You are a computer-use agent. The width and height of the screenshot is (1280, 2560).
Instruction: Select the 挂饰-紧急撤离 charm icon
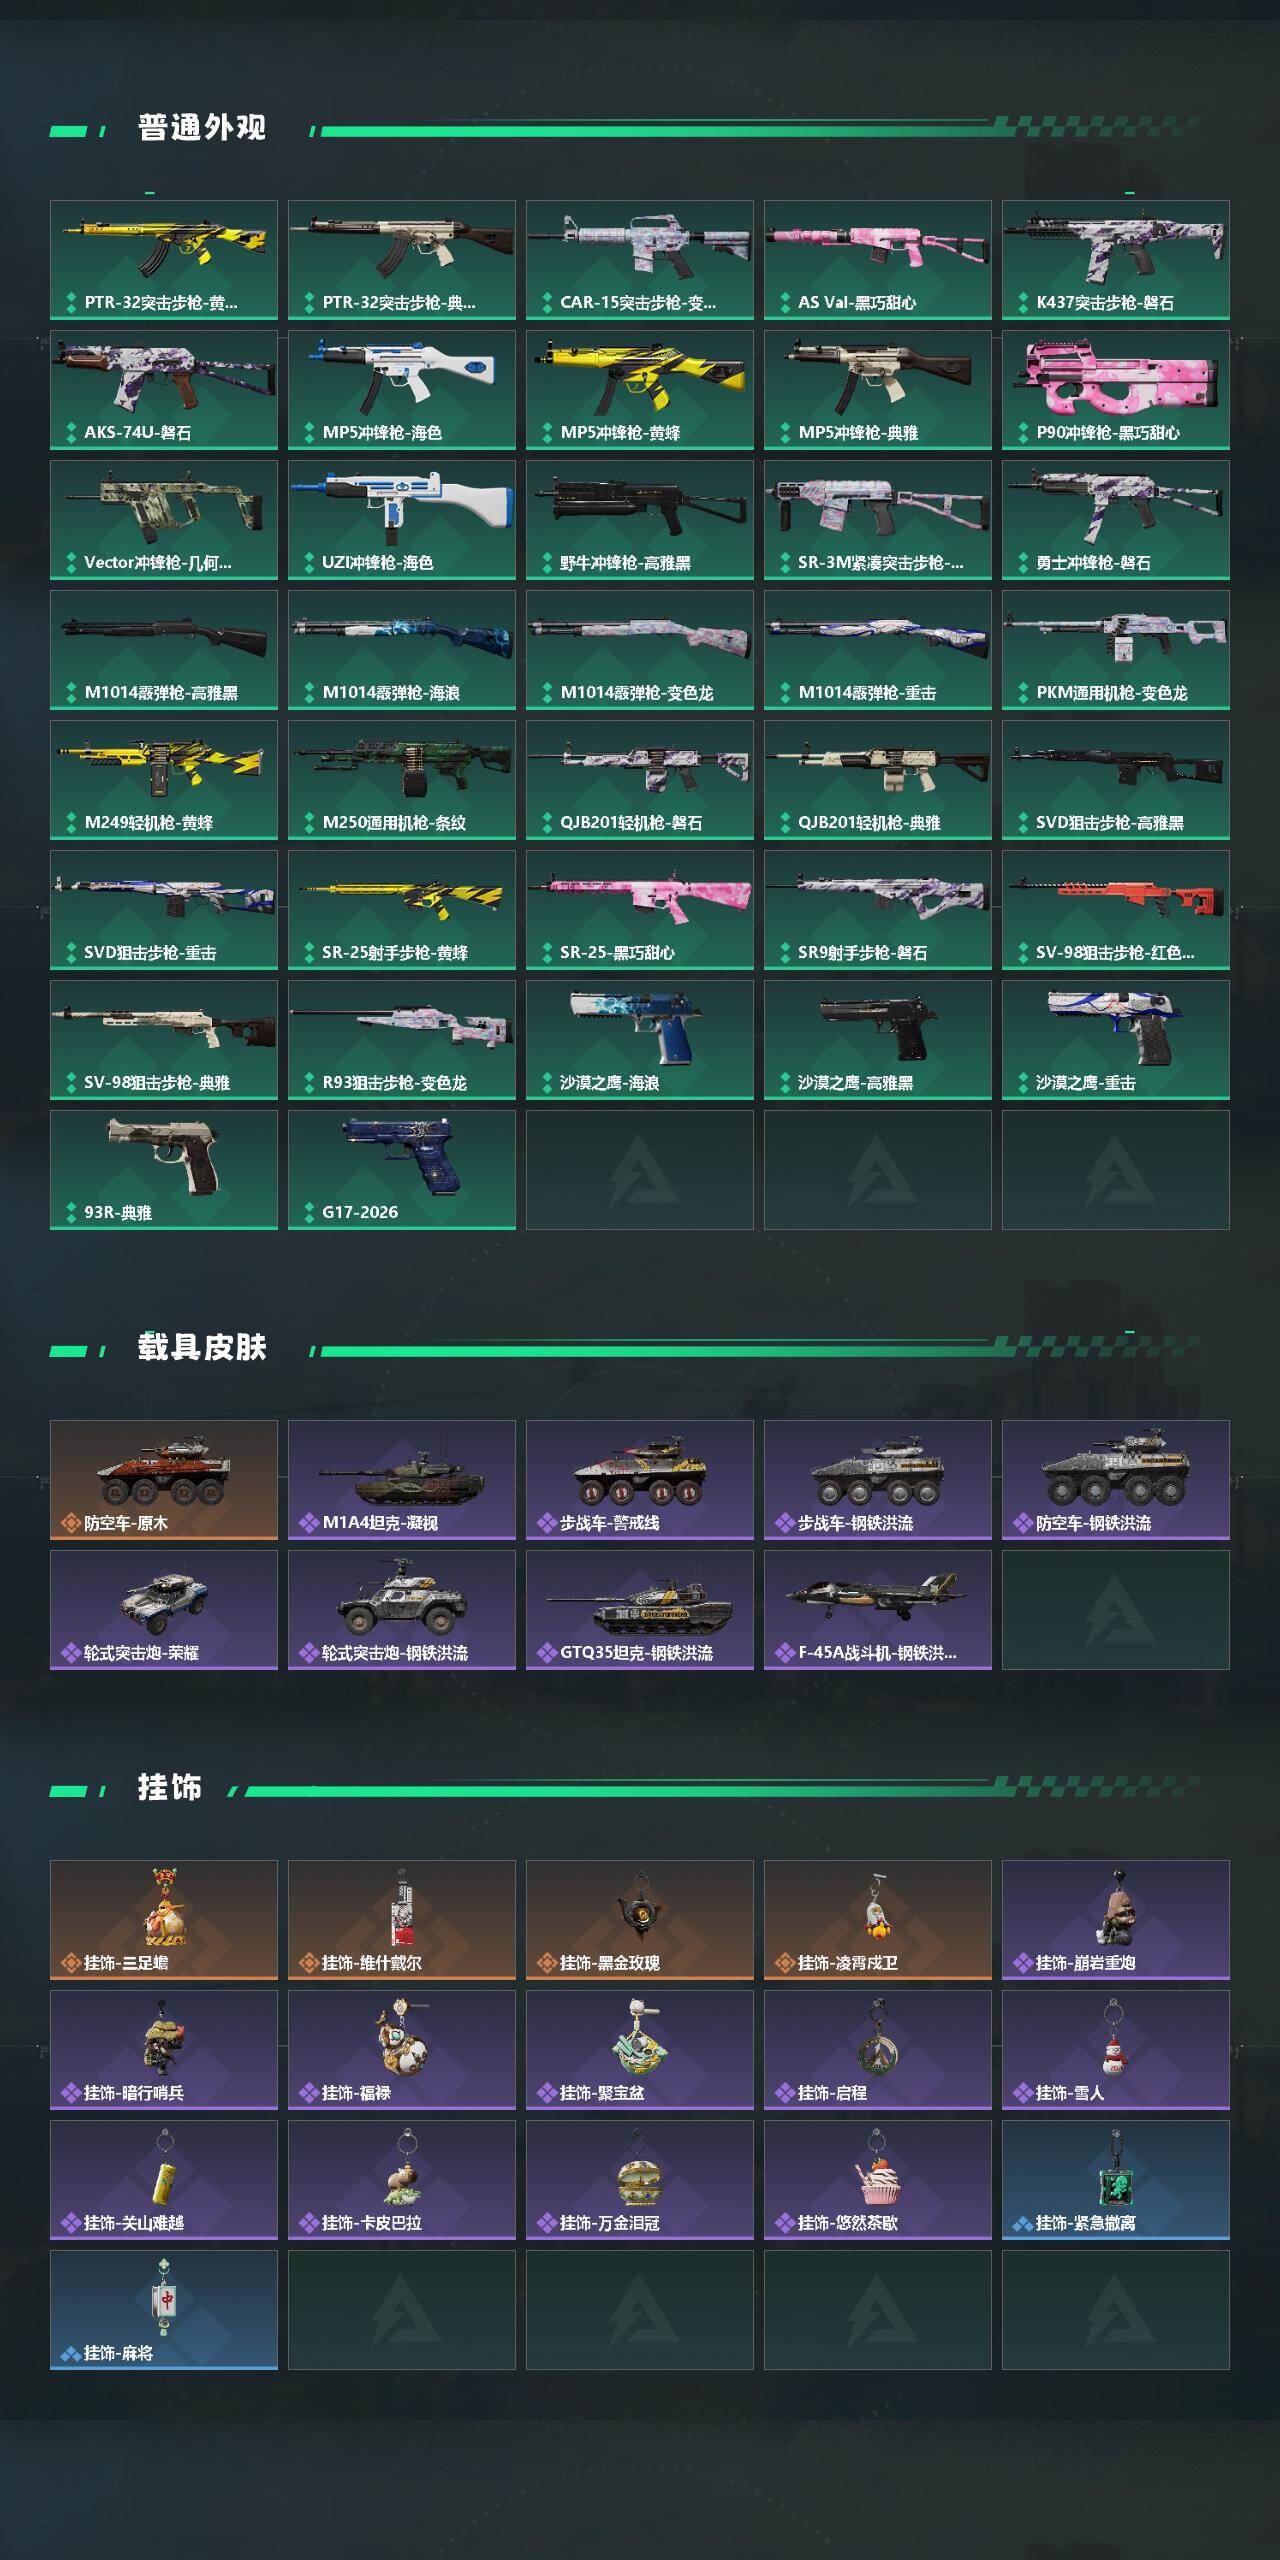click(1116, 2180)
